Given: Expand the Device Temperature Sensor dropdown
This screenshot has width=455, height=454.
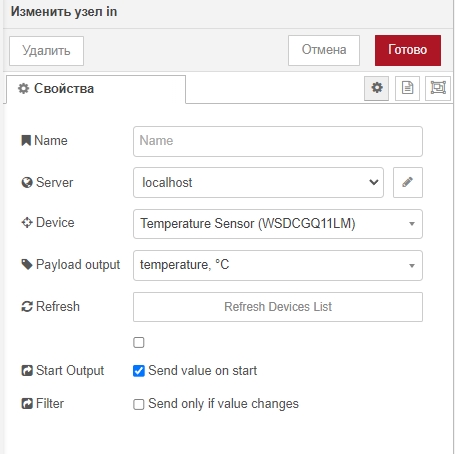Looking at the screenshot, I should coord(278,224).
